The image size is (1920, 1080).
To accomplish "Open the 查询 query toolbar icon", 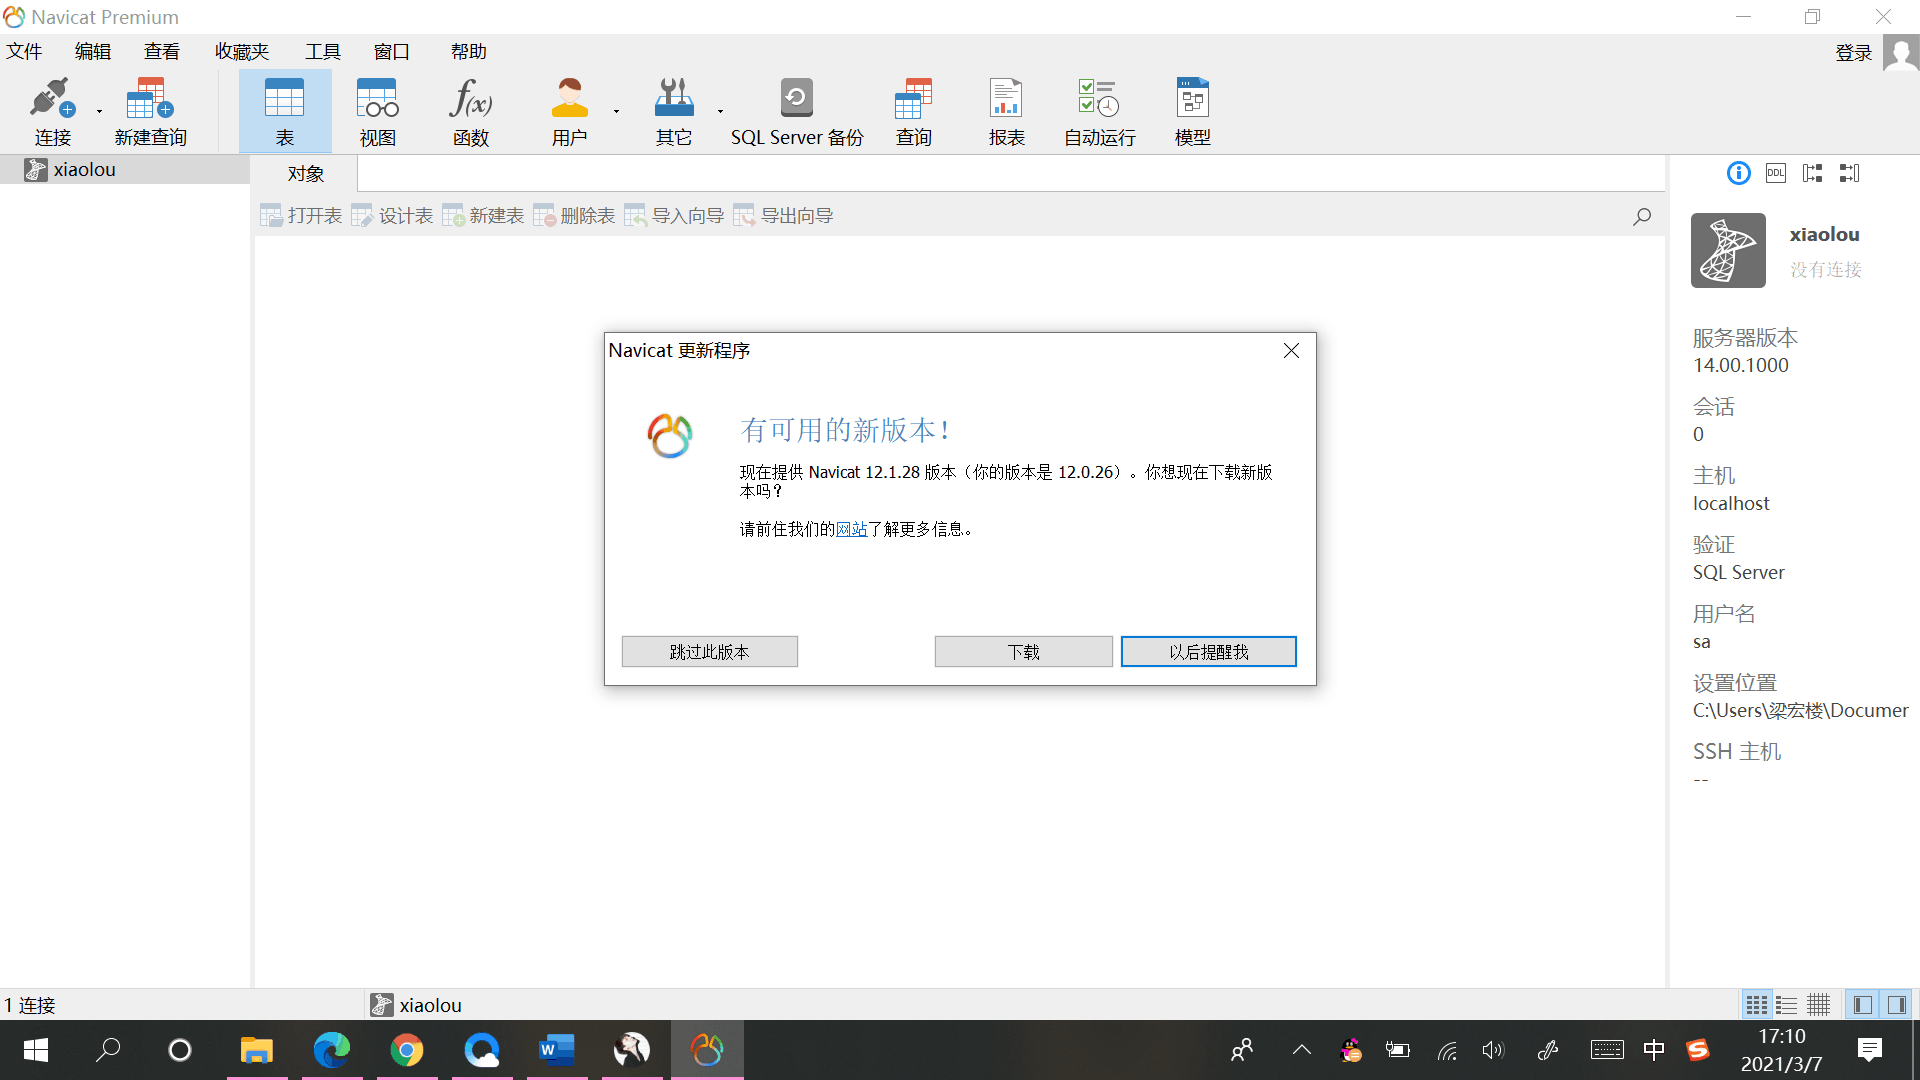I will pyautogui.click(x=913, y=111).
